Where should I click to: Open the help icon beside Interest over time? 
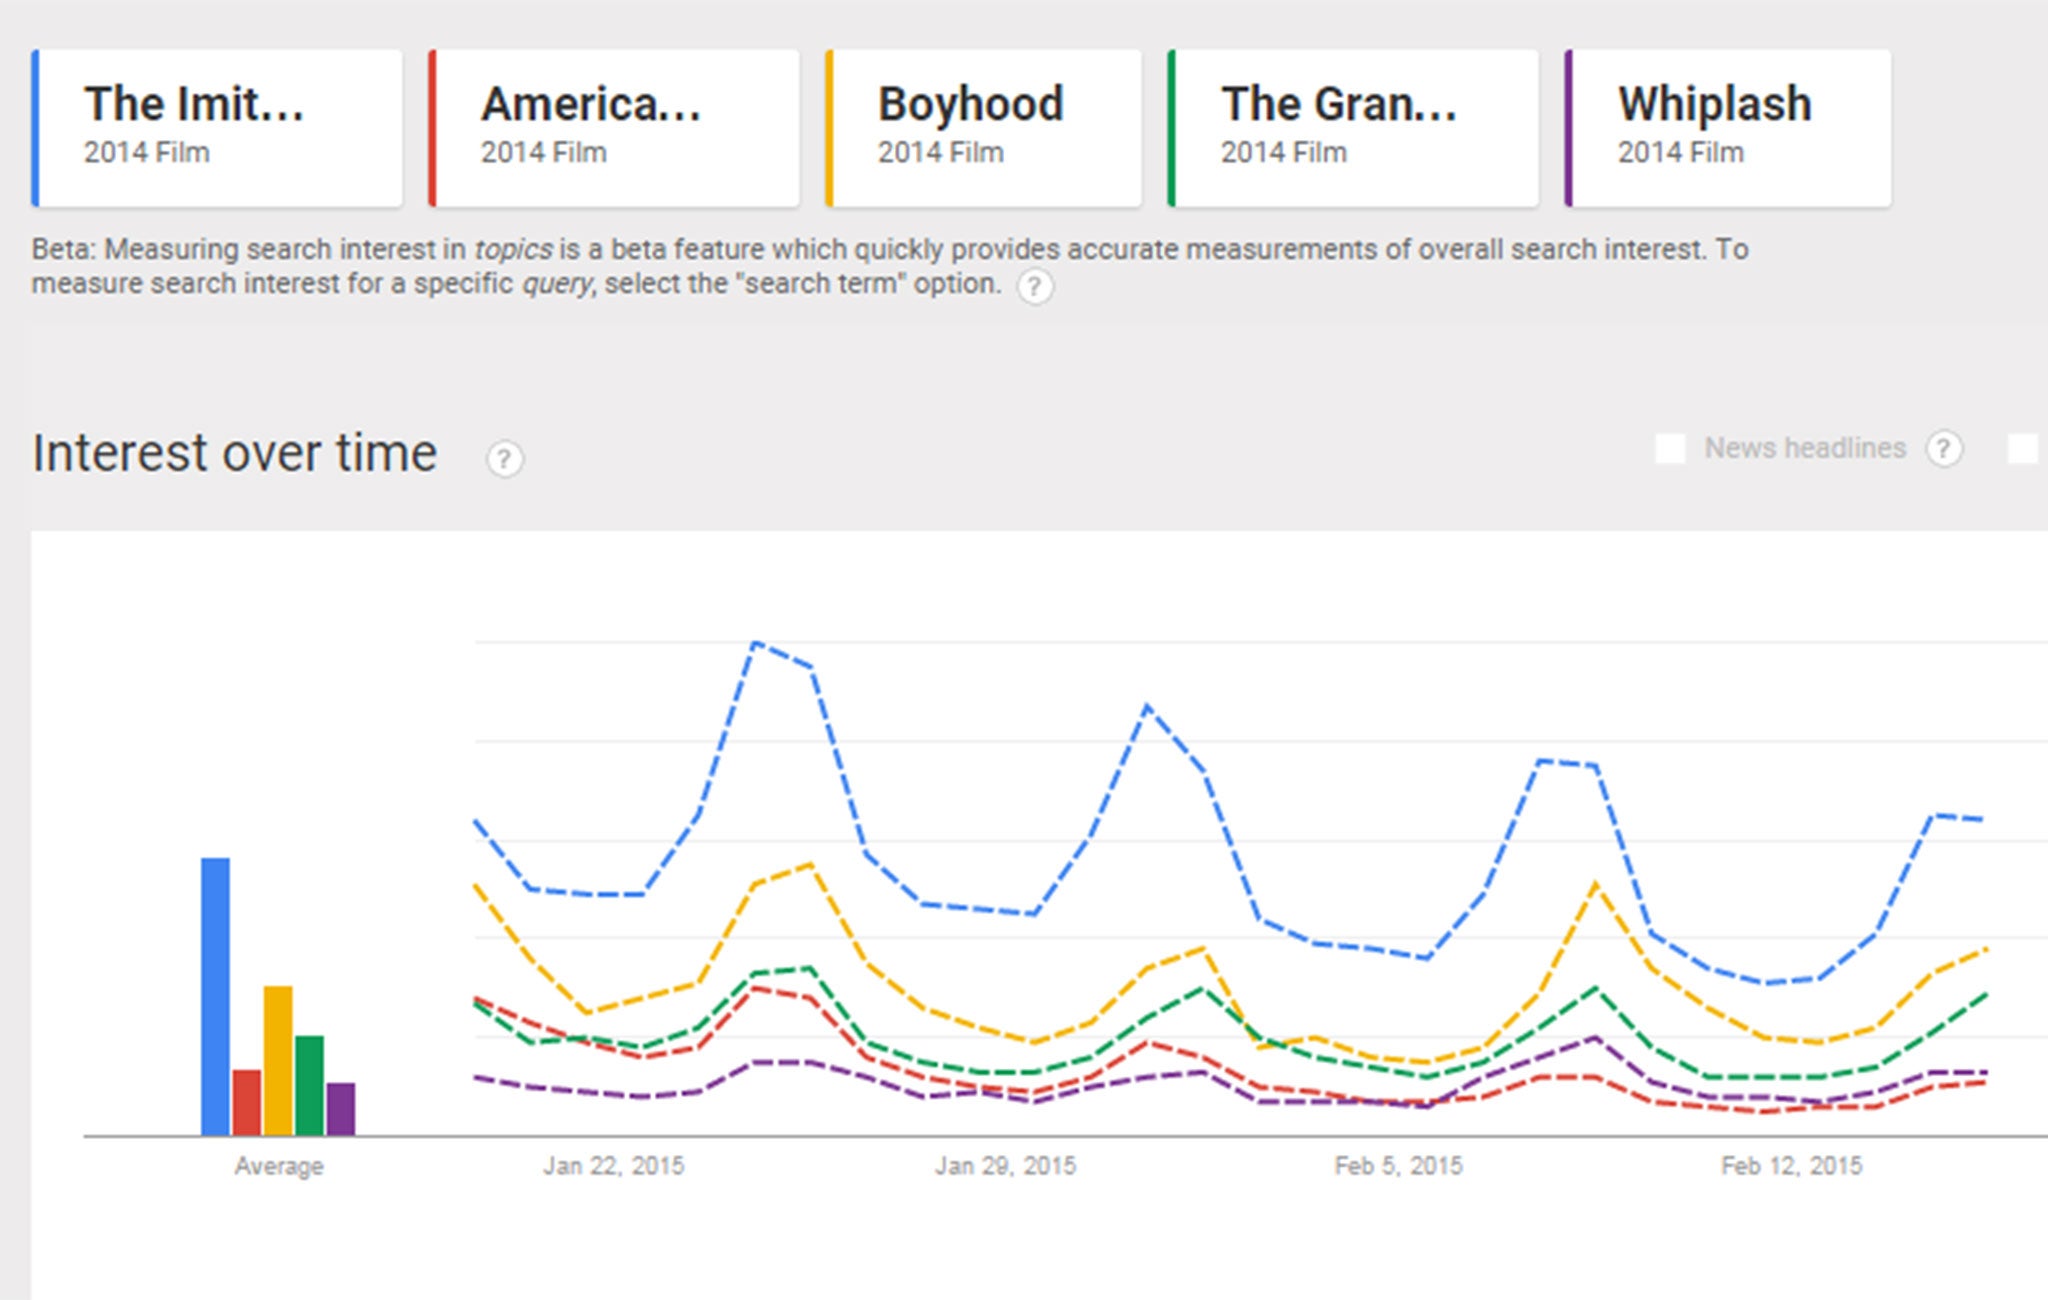(x=504, y=459)
